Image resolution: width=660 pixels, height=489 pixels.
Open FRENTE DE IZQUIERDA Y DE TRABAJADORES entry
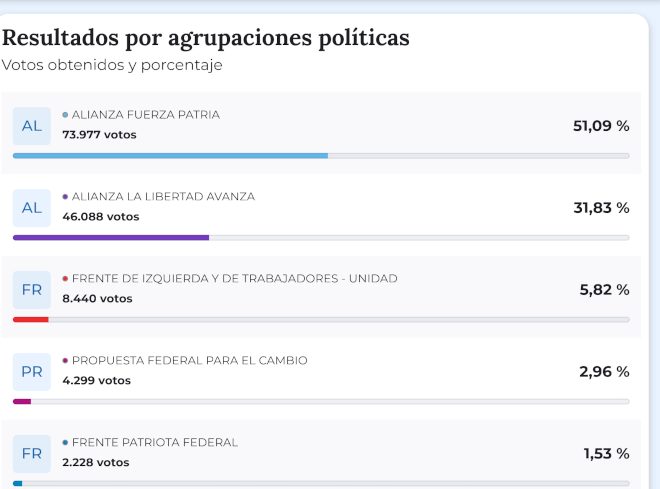tap(234, 279)
